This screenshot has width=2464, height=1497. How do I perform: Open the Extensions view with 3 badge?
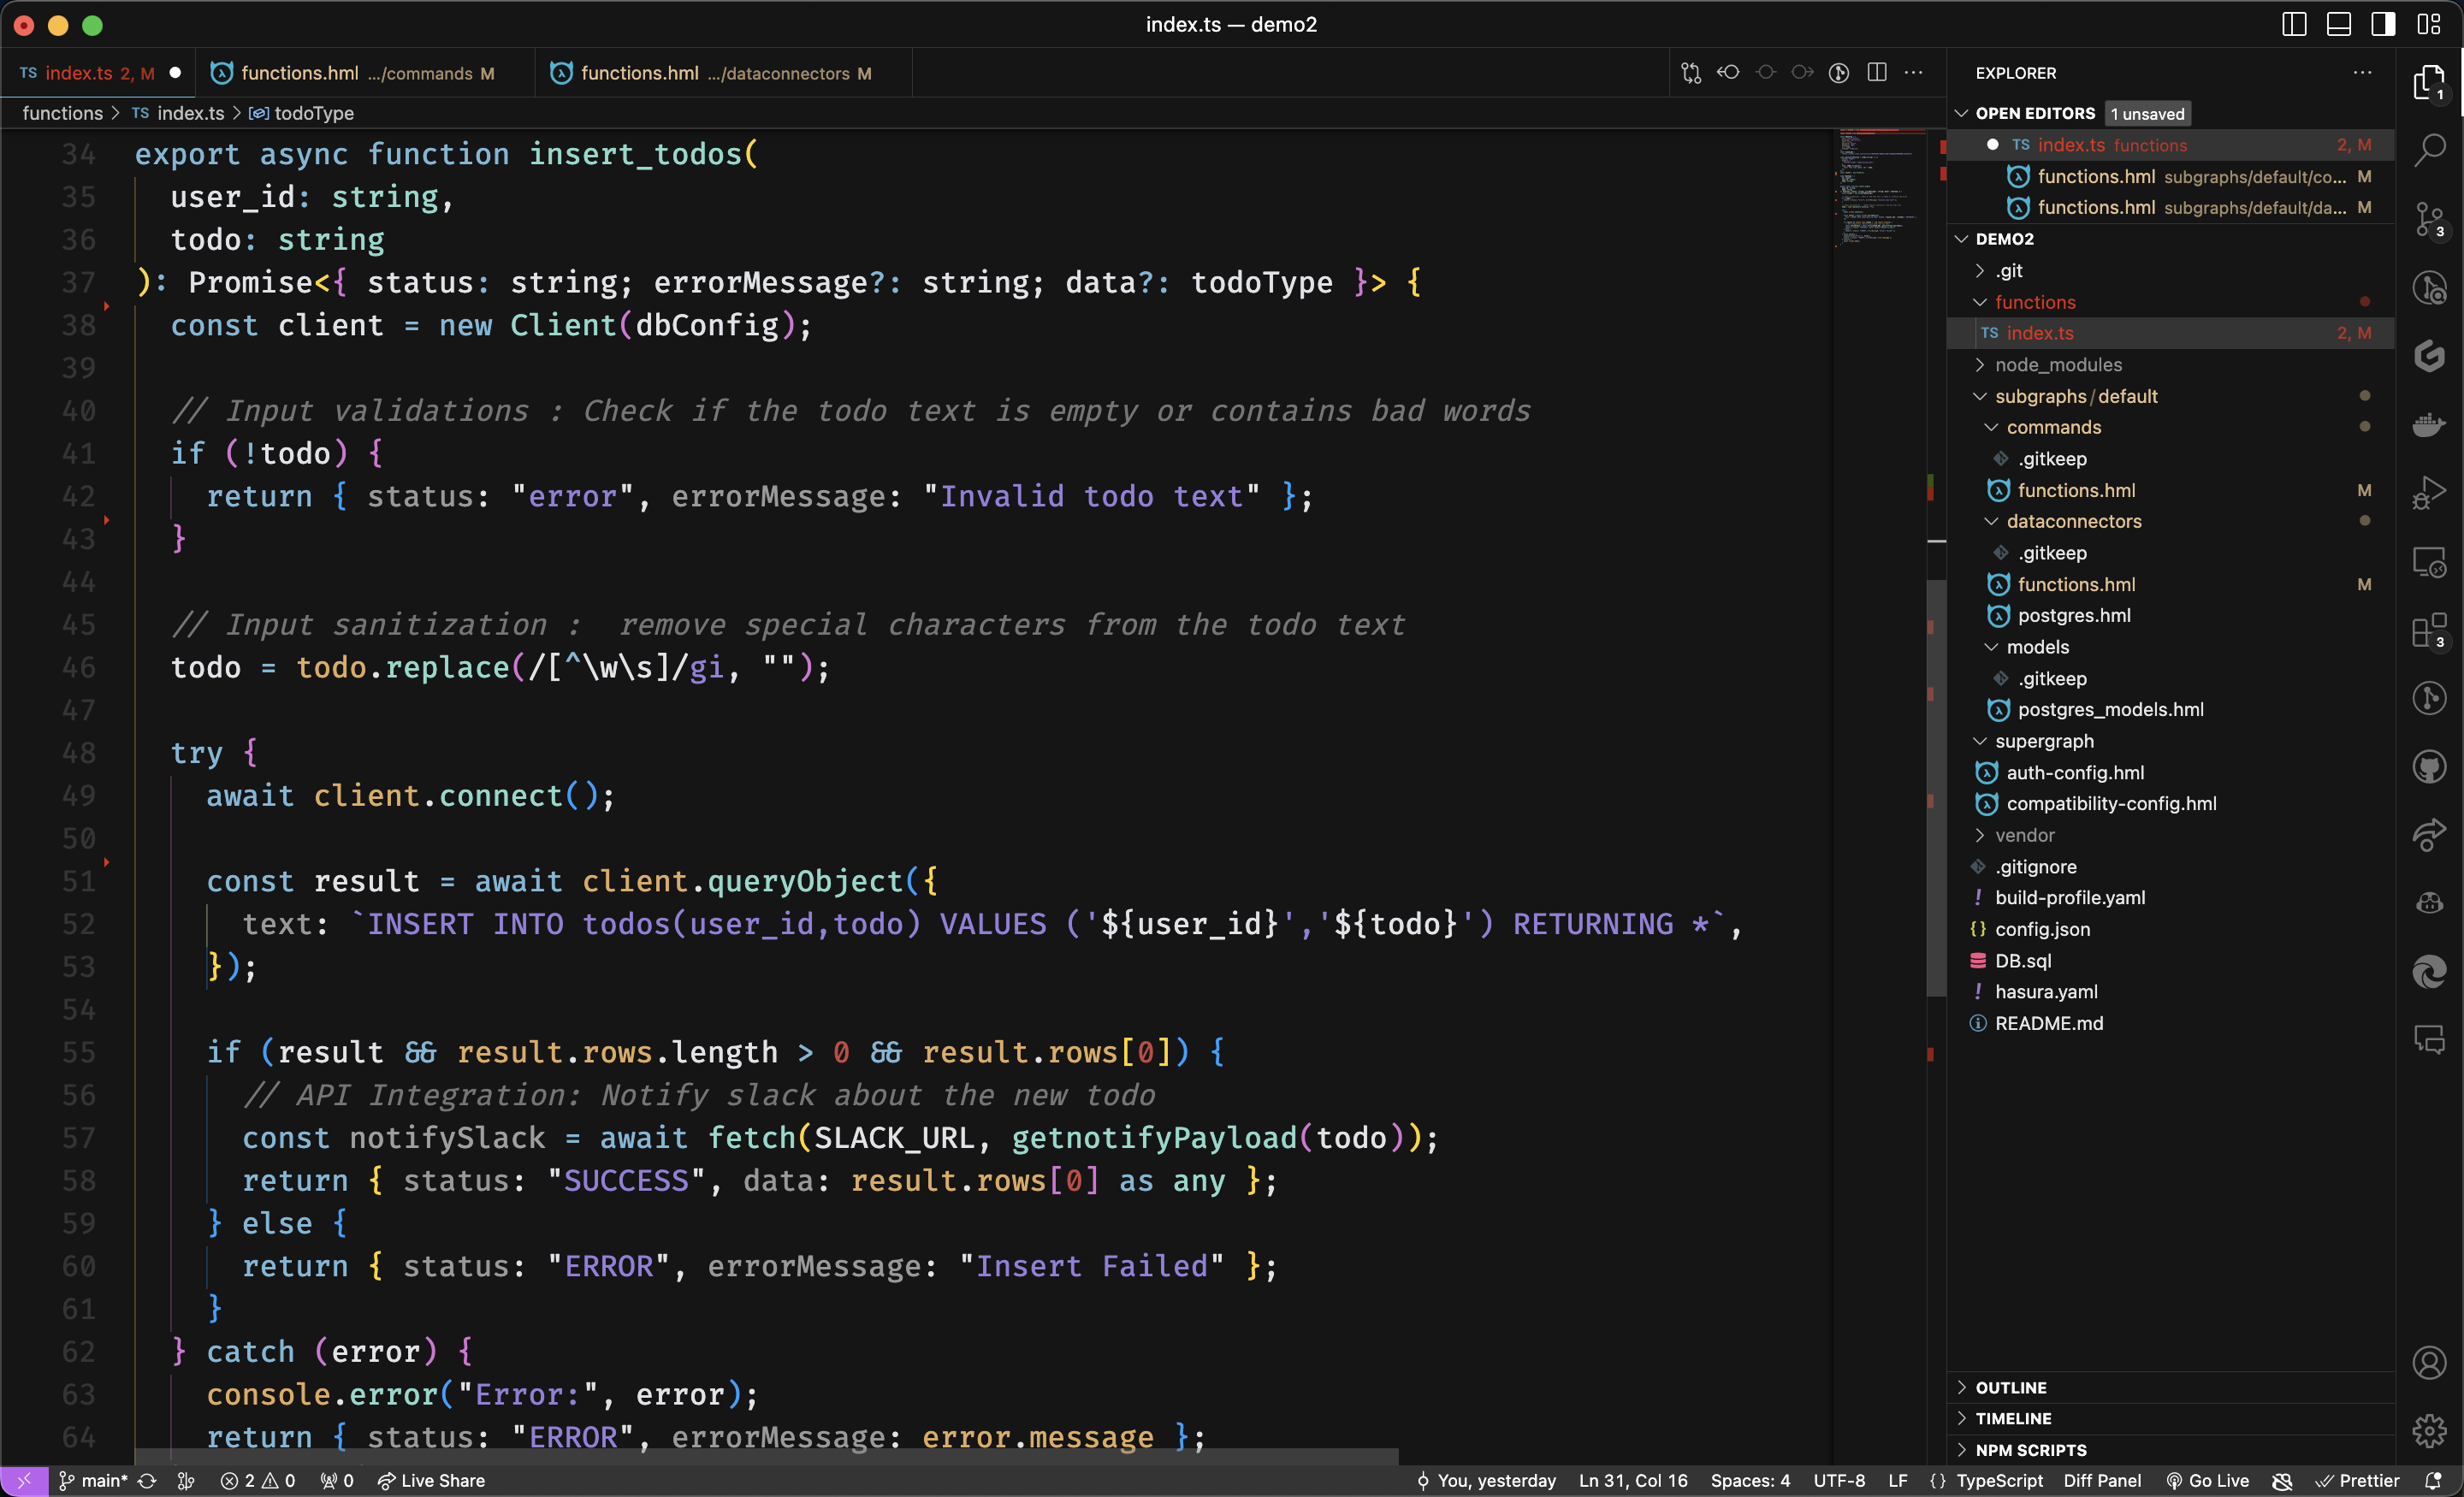(x=2429, y=630)
